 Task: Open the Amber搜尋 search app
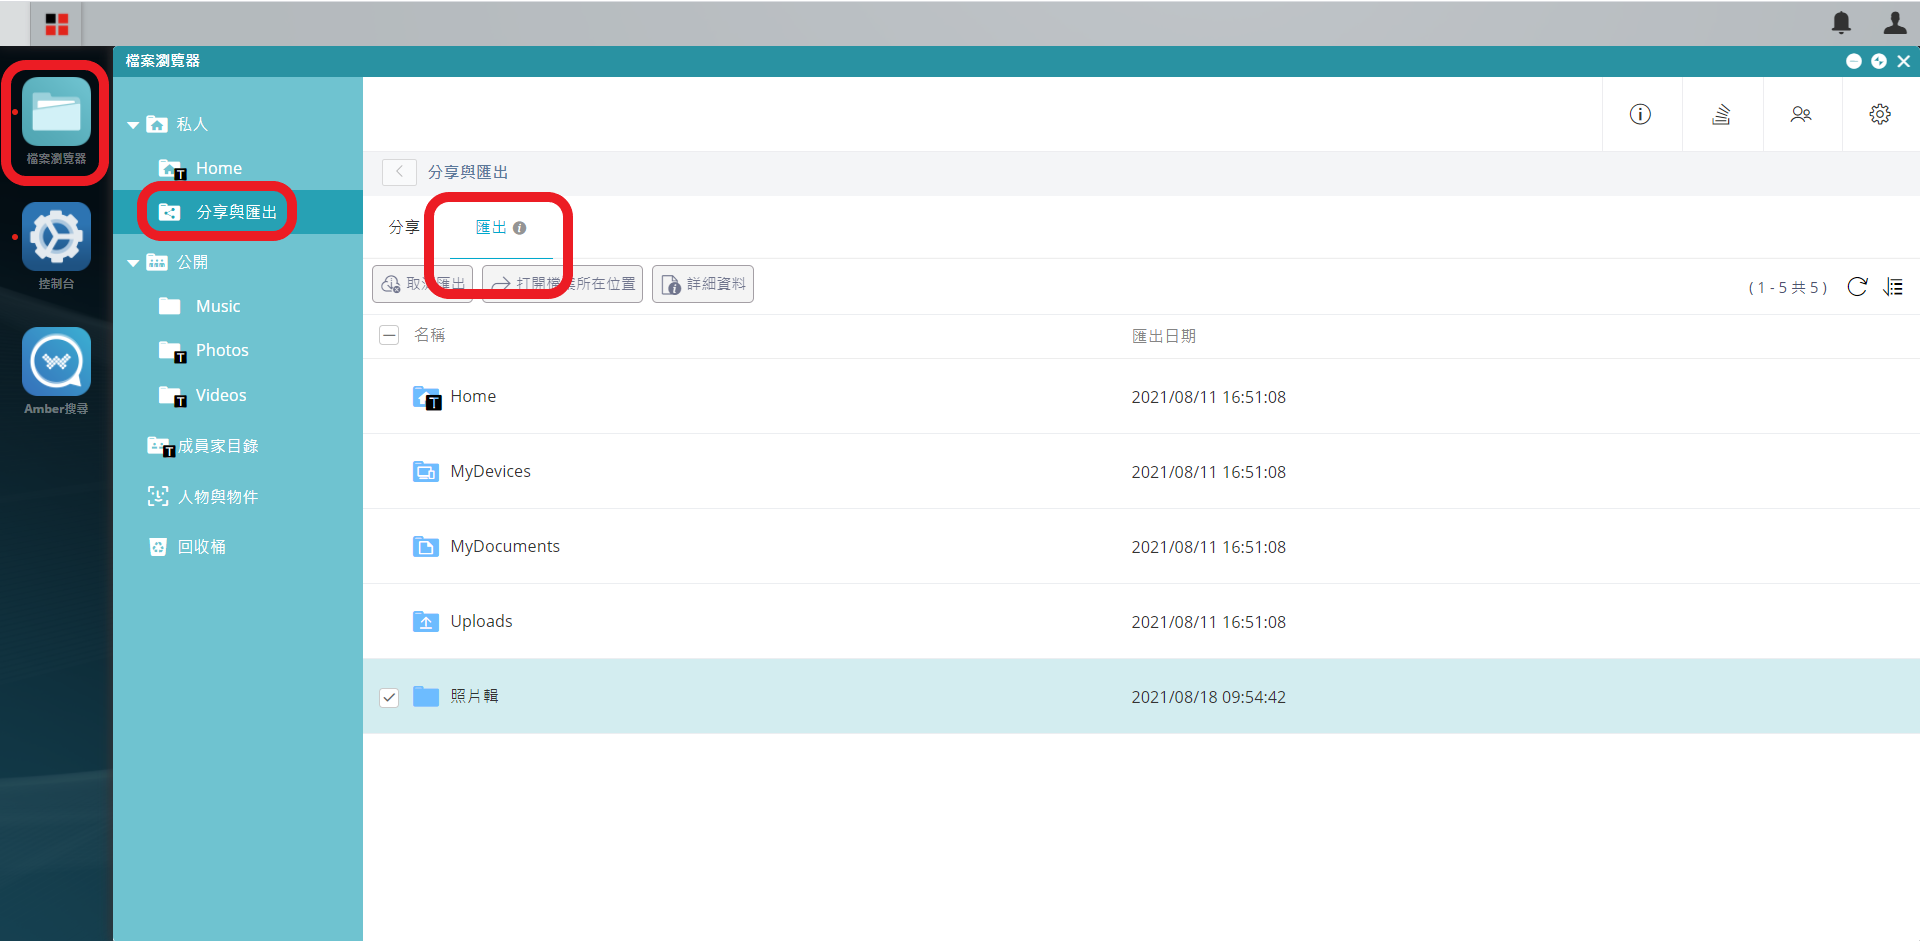(56, 361)
